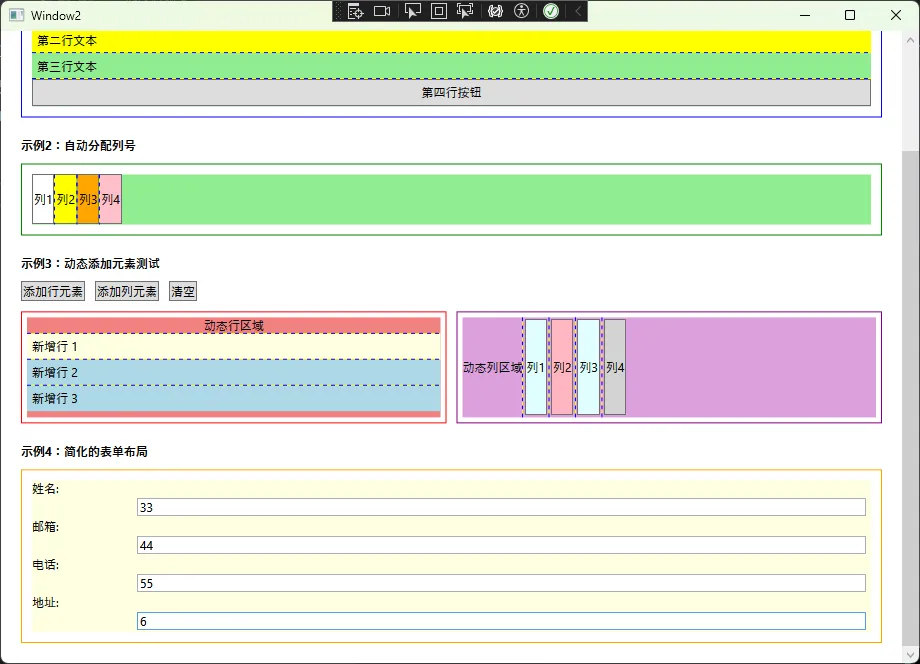The width and height of the screenshot is (920, 664).
Task: Click the 邮箱 input field containing 44
Action: click(500, 545)
